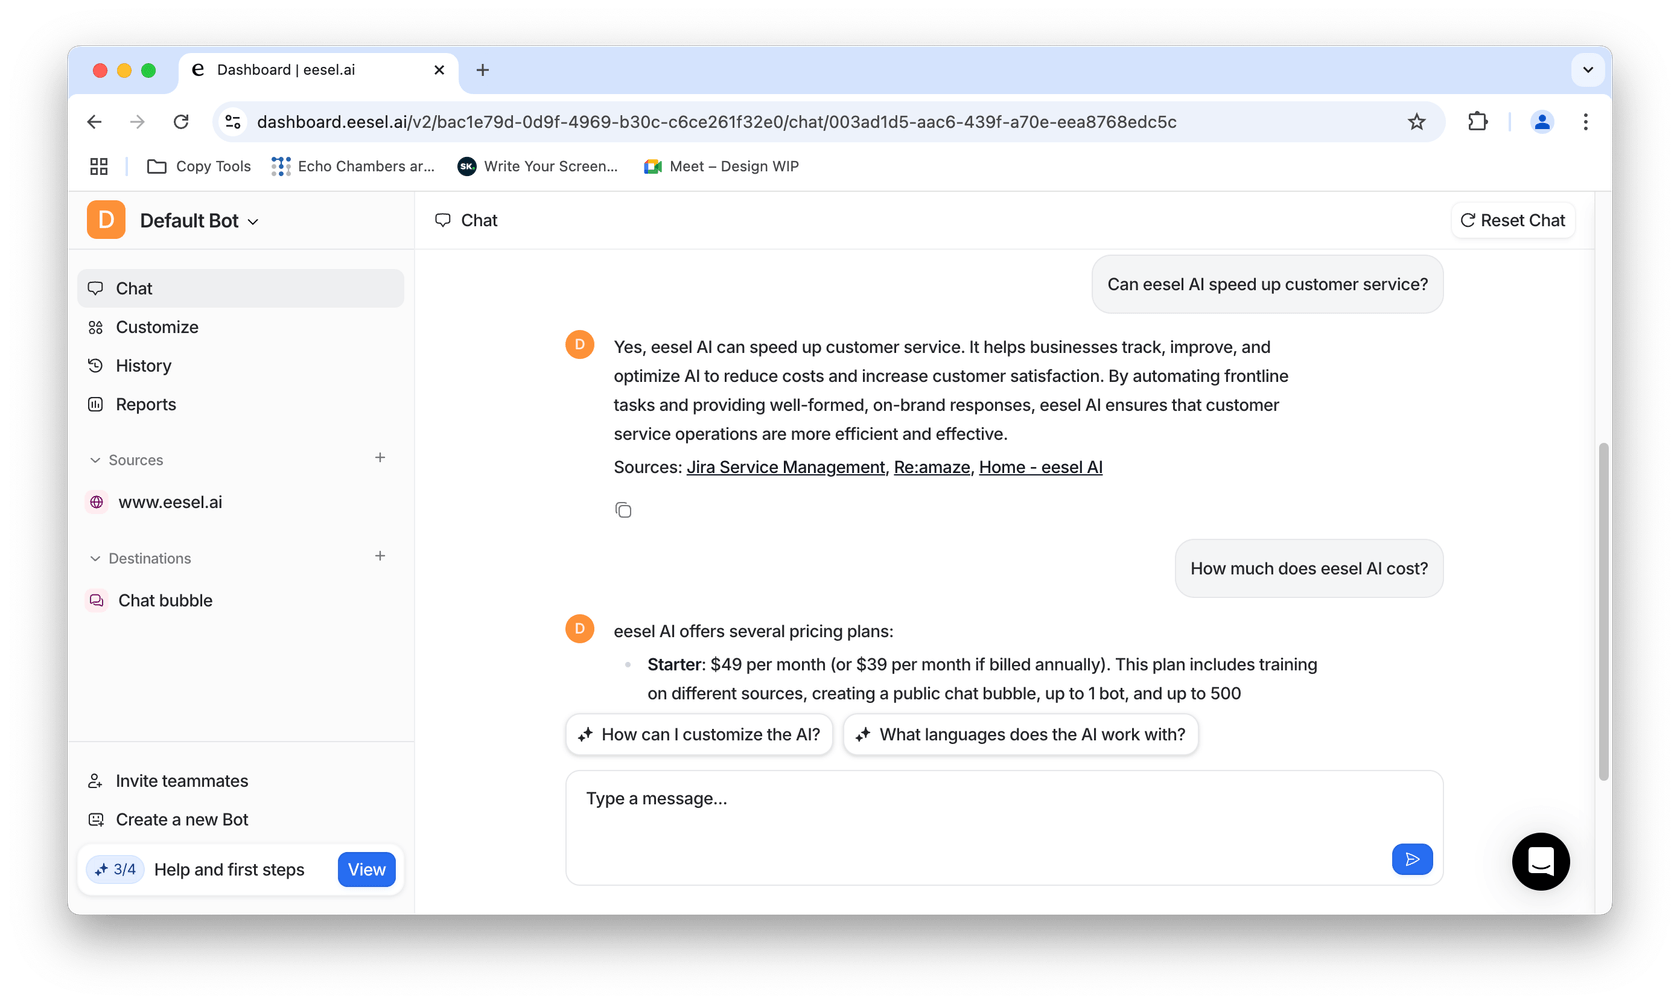This screenshot has height=1004, width=1680.
Task: Add a new source with plus icon
Action: coord(380,458)
